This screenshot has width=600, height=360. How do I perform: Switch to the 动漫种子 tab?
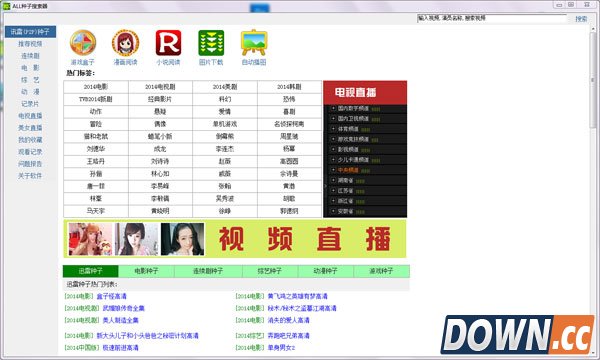(x=326, y=271)
